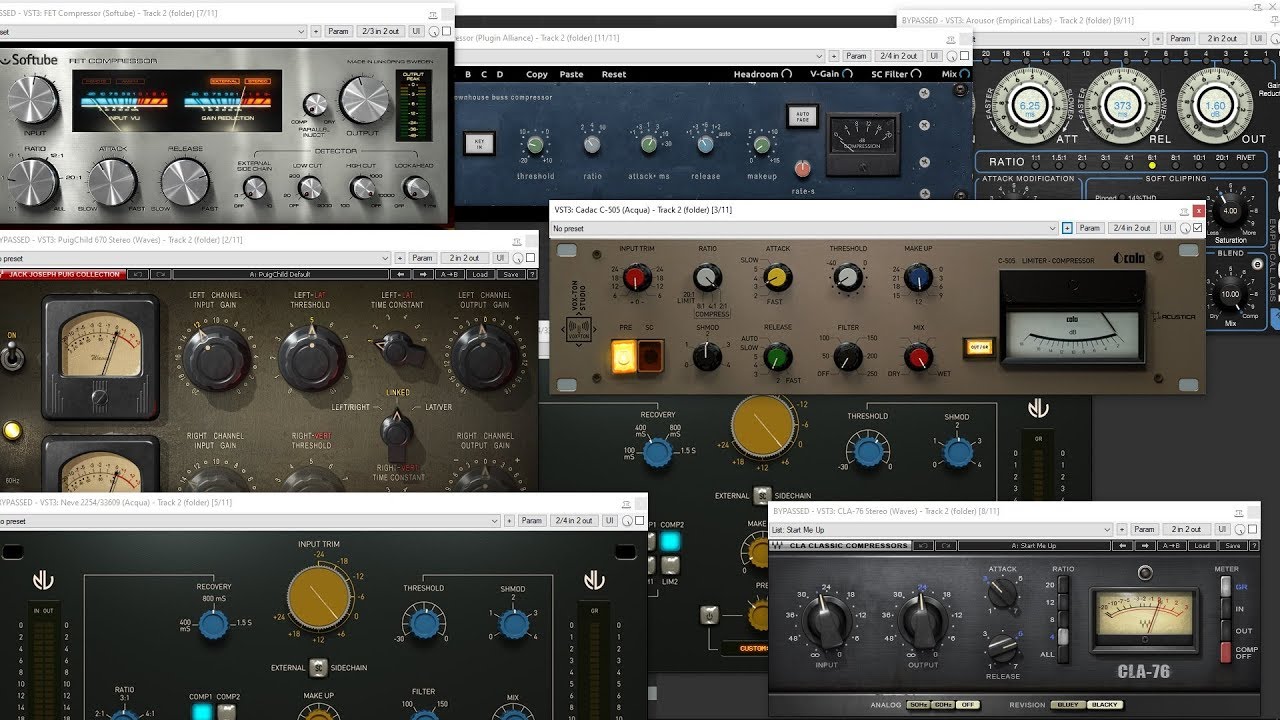Click the Arousor REL knob showing 373

pos(1122,106)
